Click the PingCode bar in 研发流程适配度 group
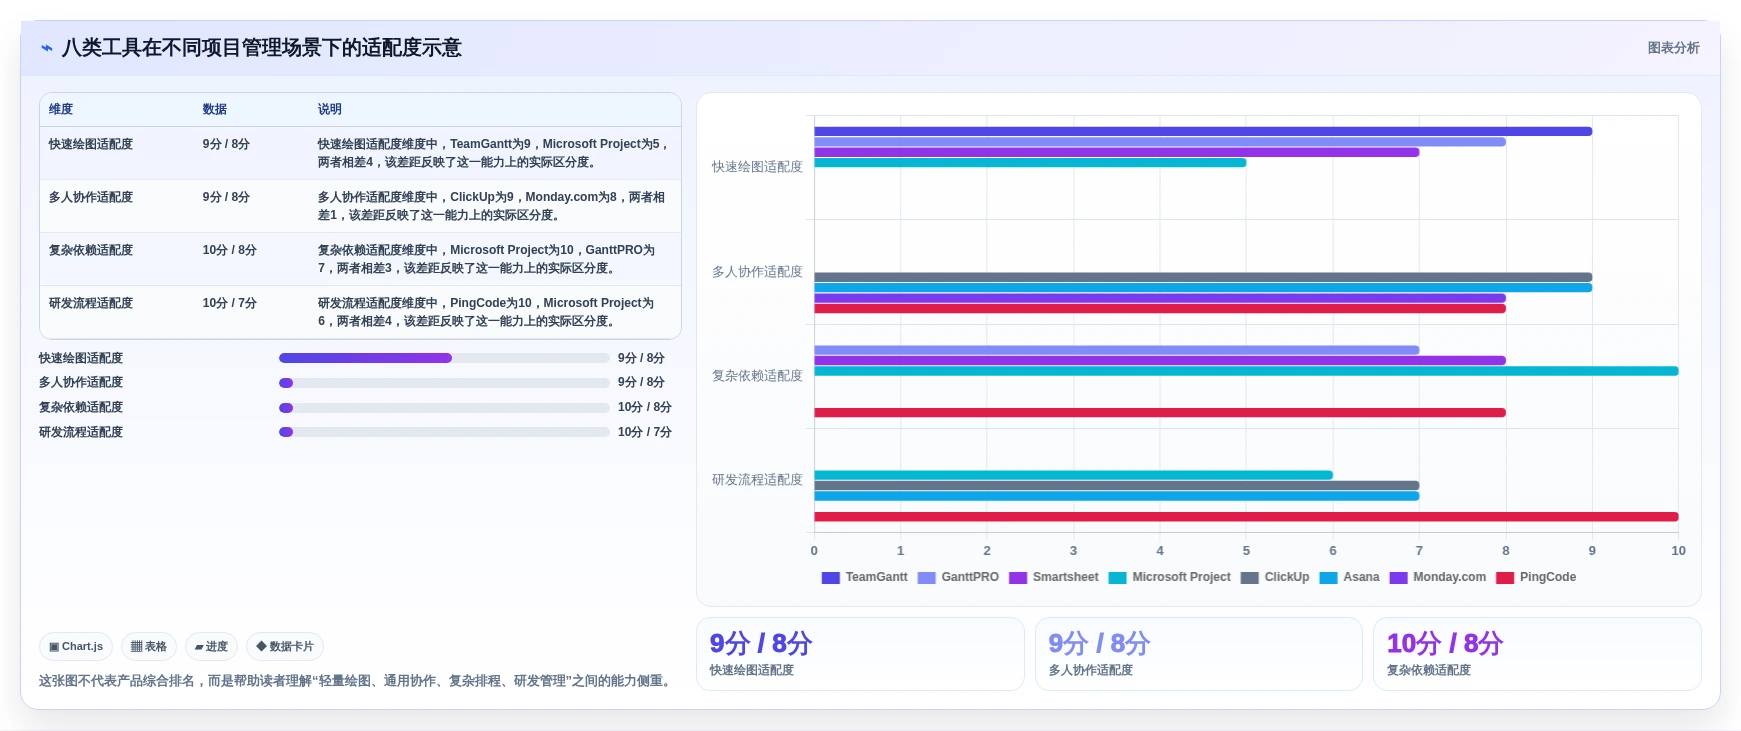The image size is (1741, 731). tap(1246, 517)
